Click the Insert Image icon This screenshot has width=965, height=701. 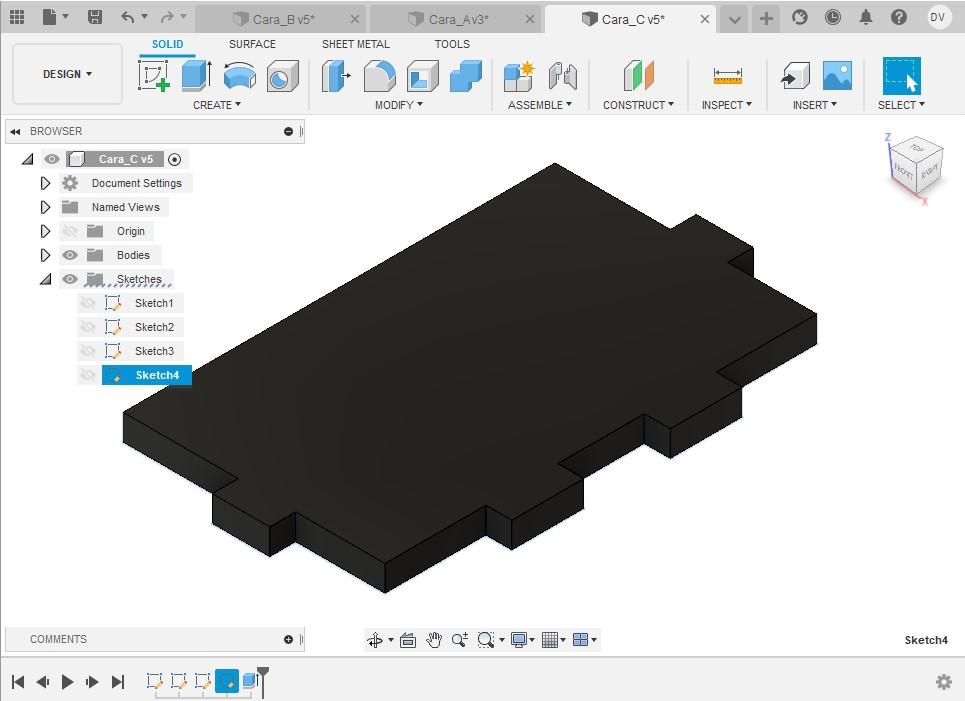point(838,76)
